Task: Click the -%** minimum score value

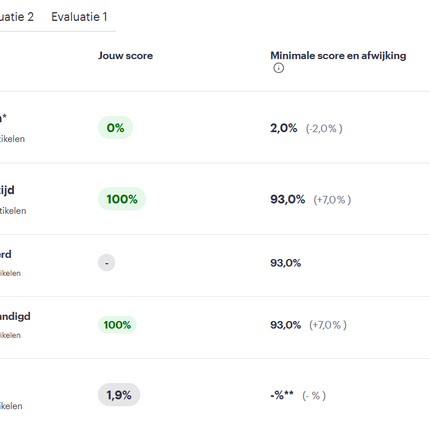Action: [282, 395]
